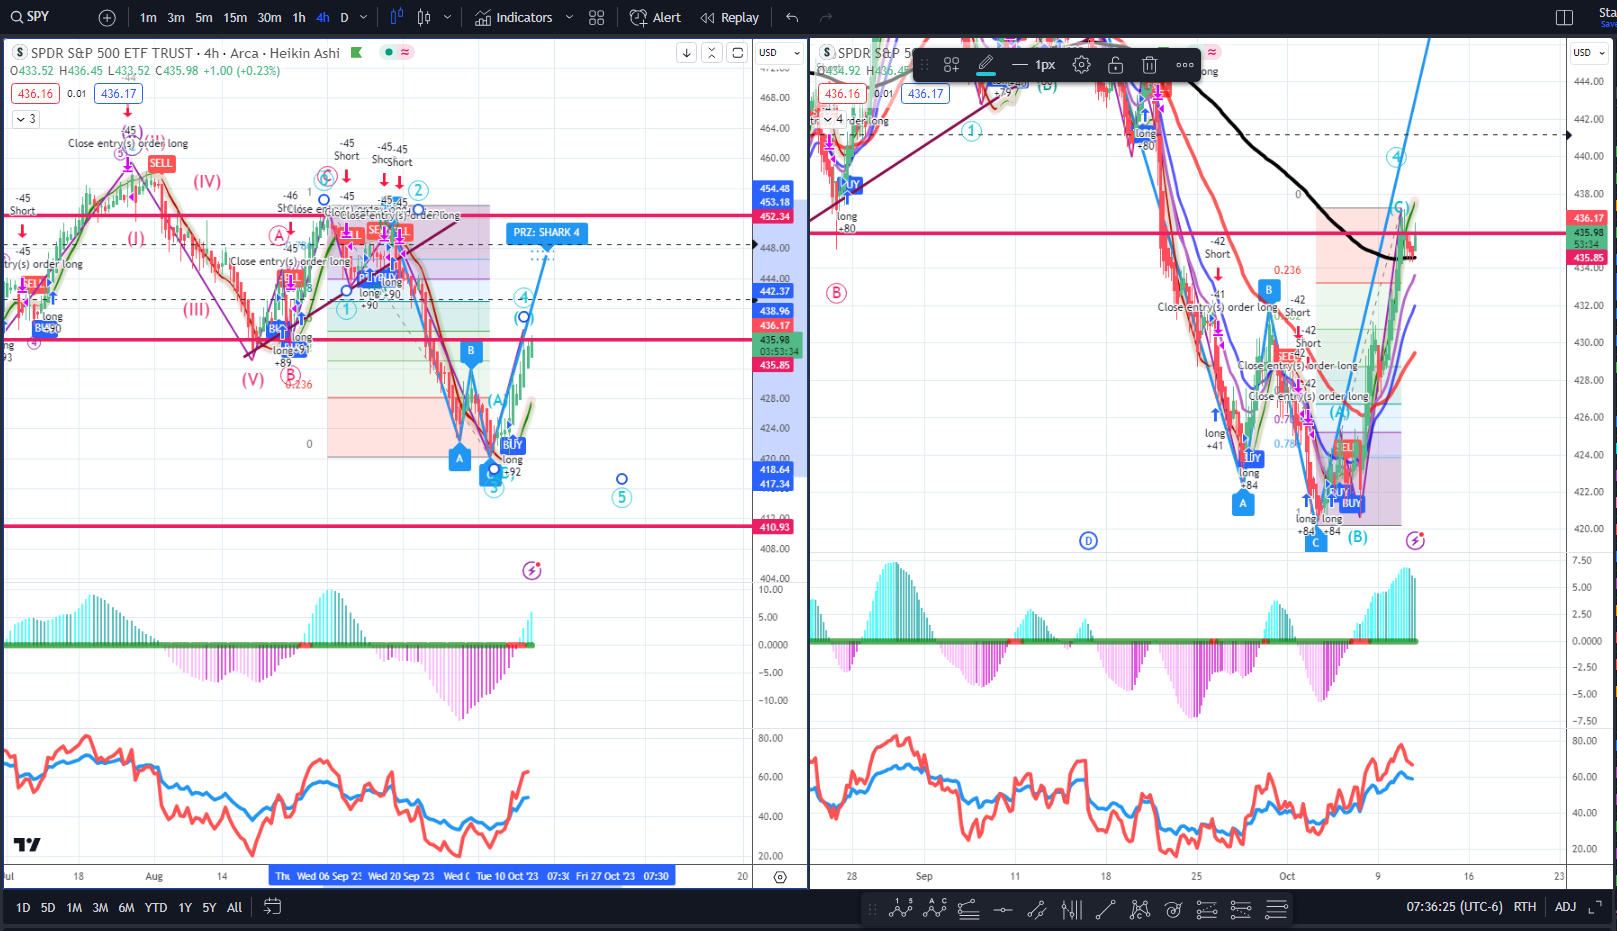Select All date range

234,908
